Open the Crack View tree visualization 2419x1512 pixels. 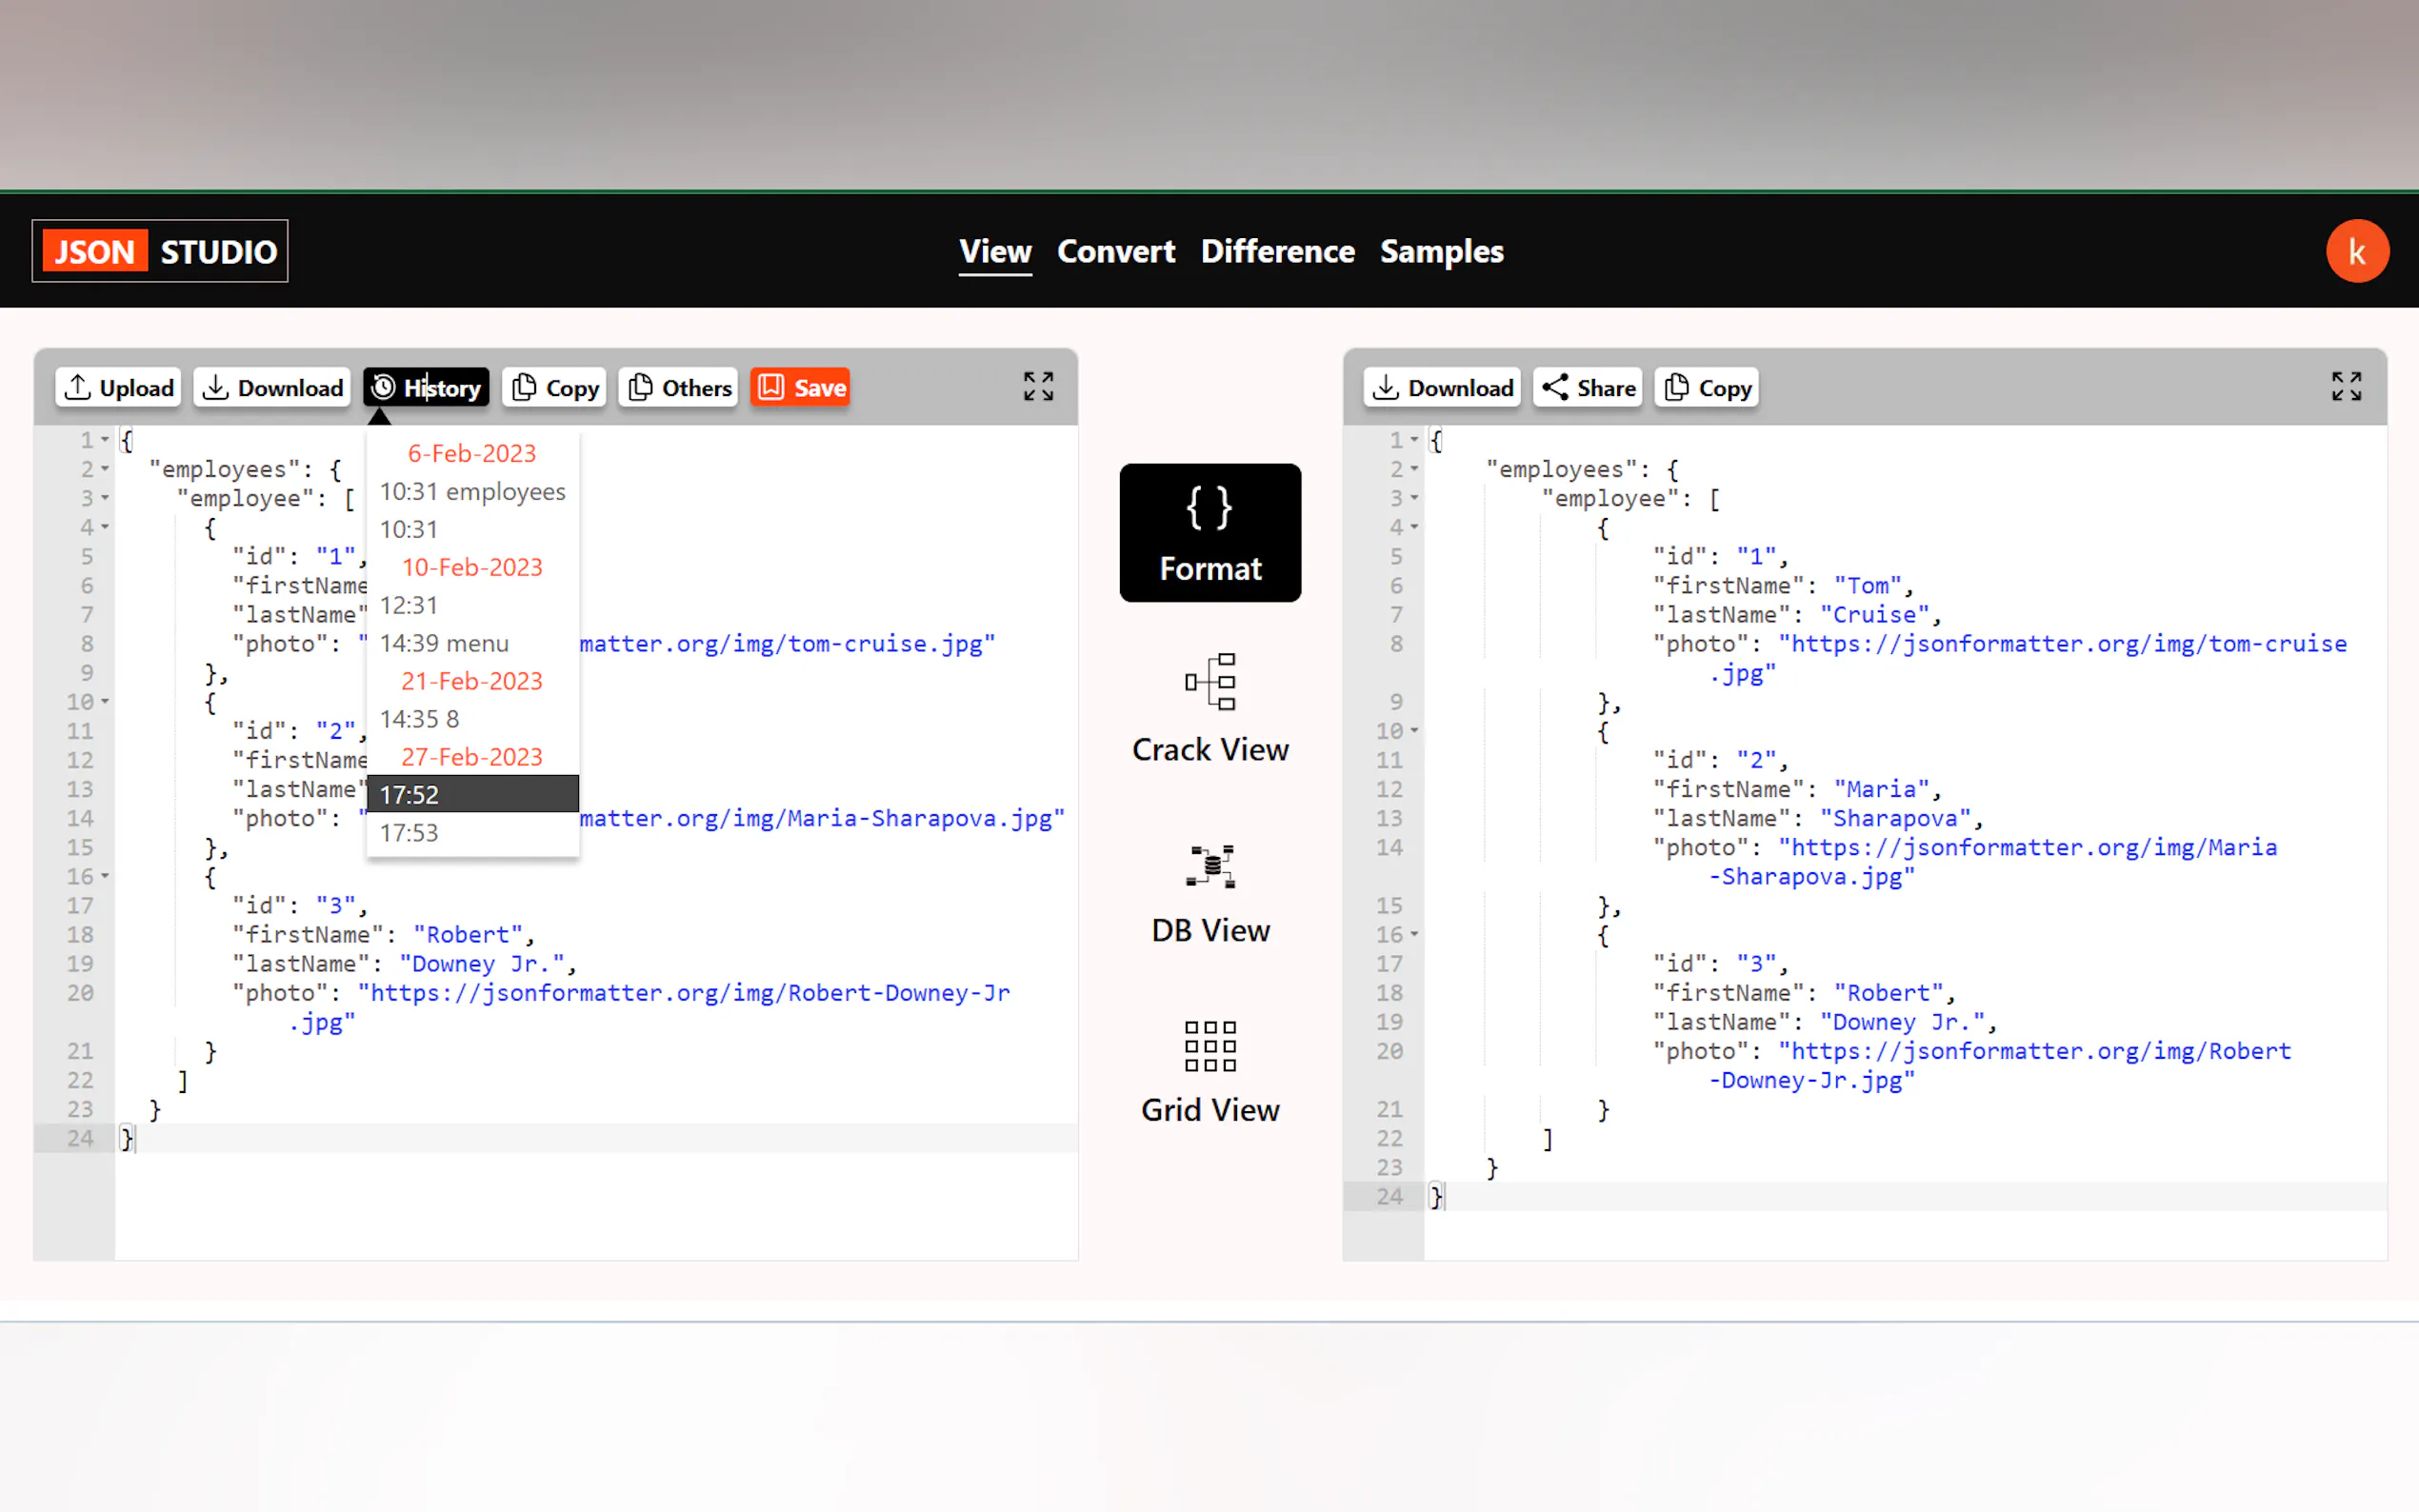pos(1209,708)
